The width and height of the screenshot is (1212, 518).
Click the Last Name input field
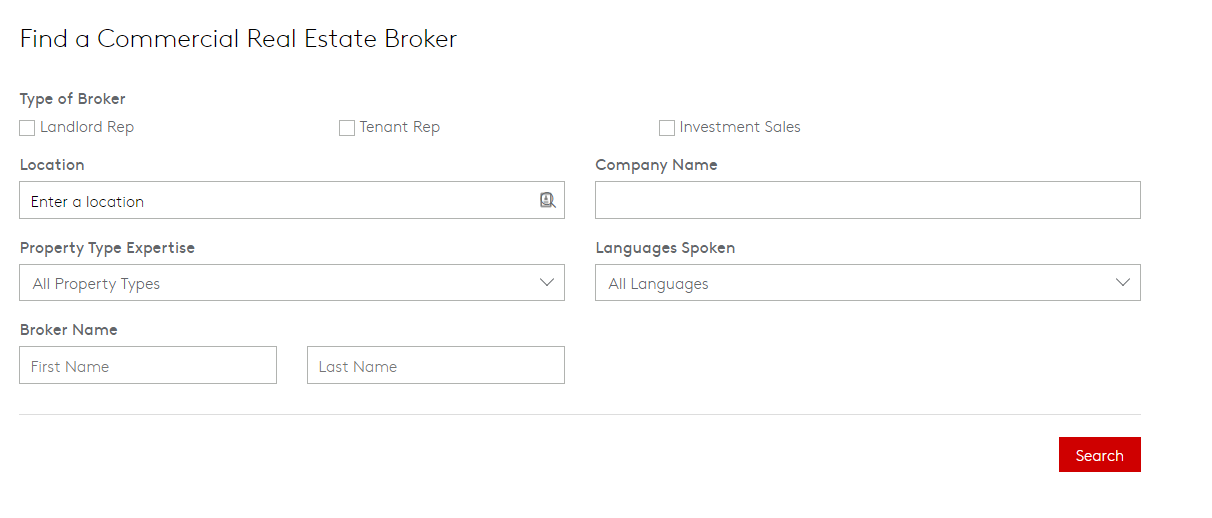435,366
